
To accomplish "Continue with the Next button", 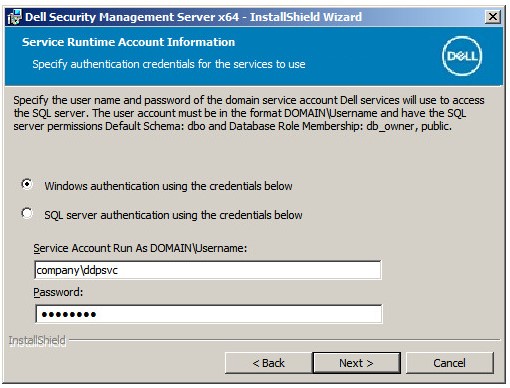I will [x=356, y=363].
